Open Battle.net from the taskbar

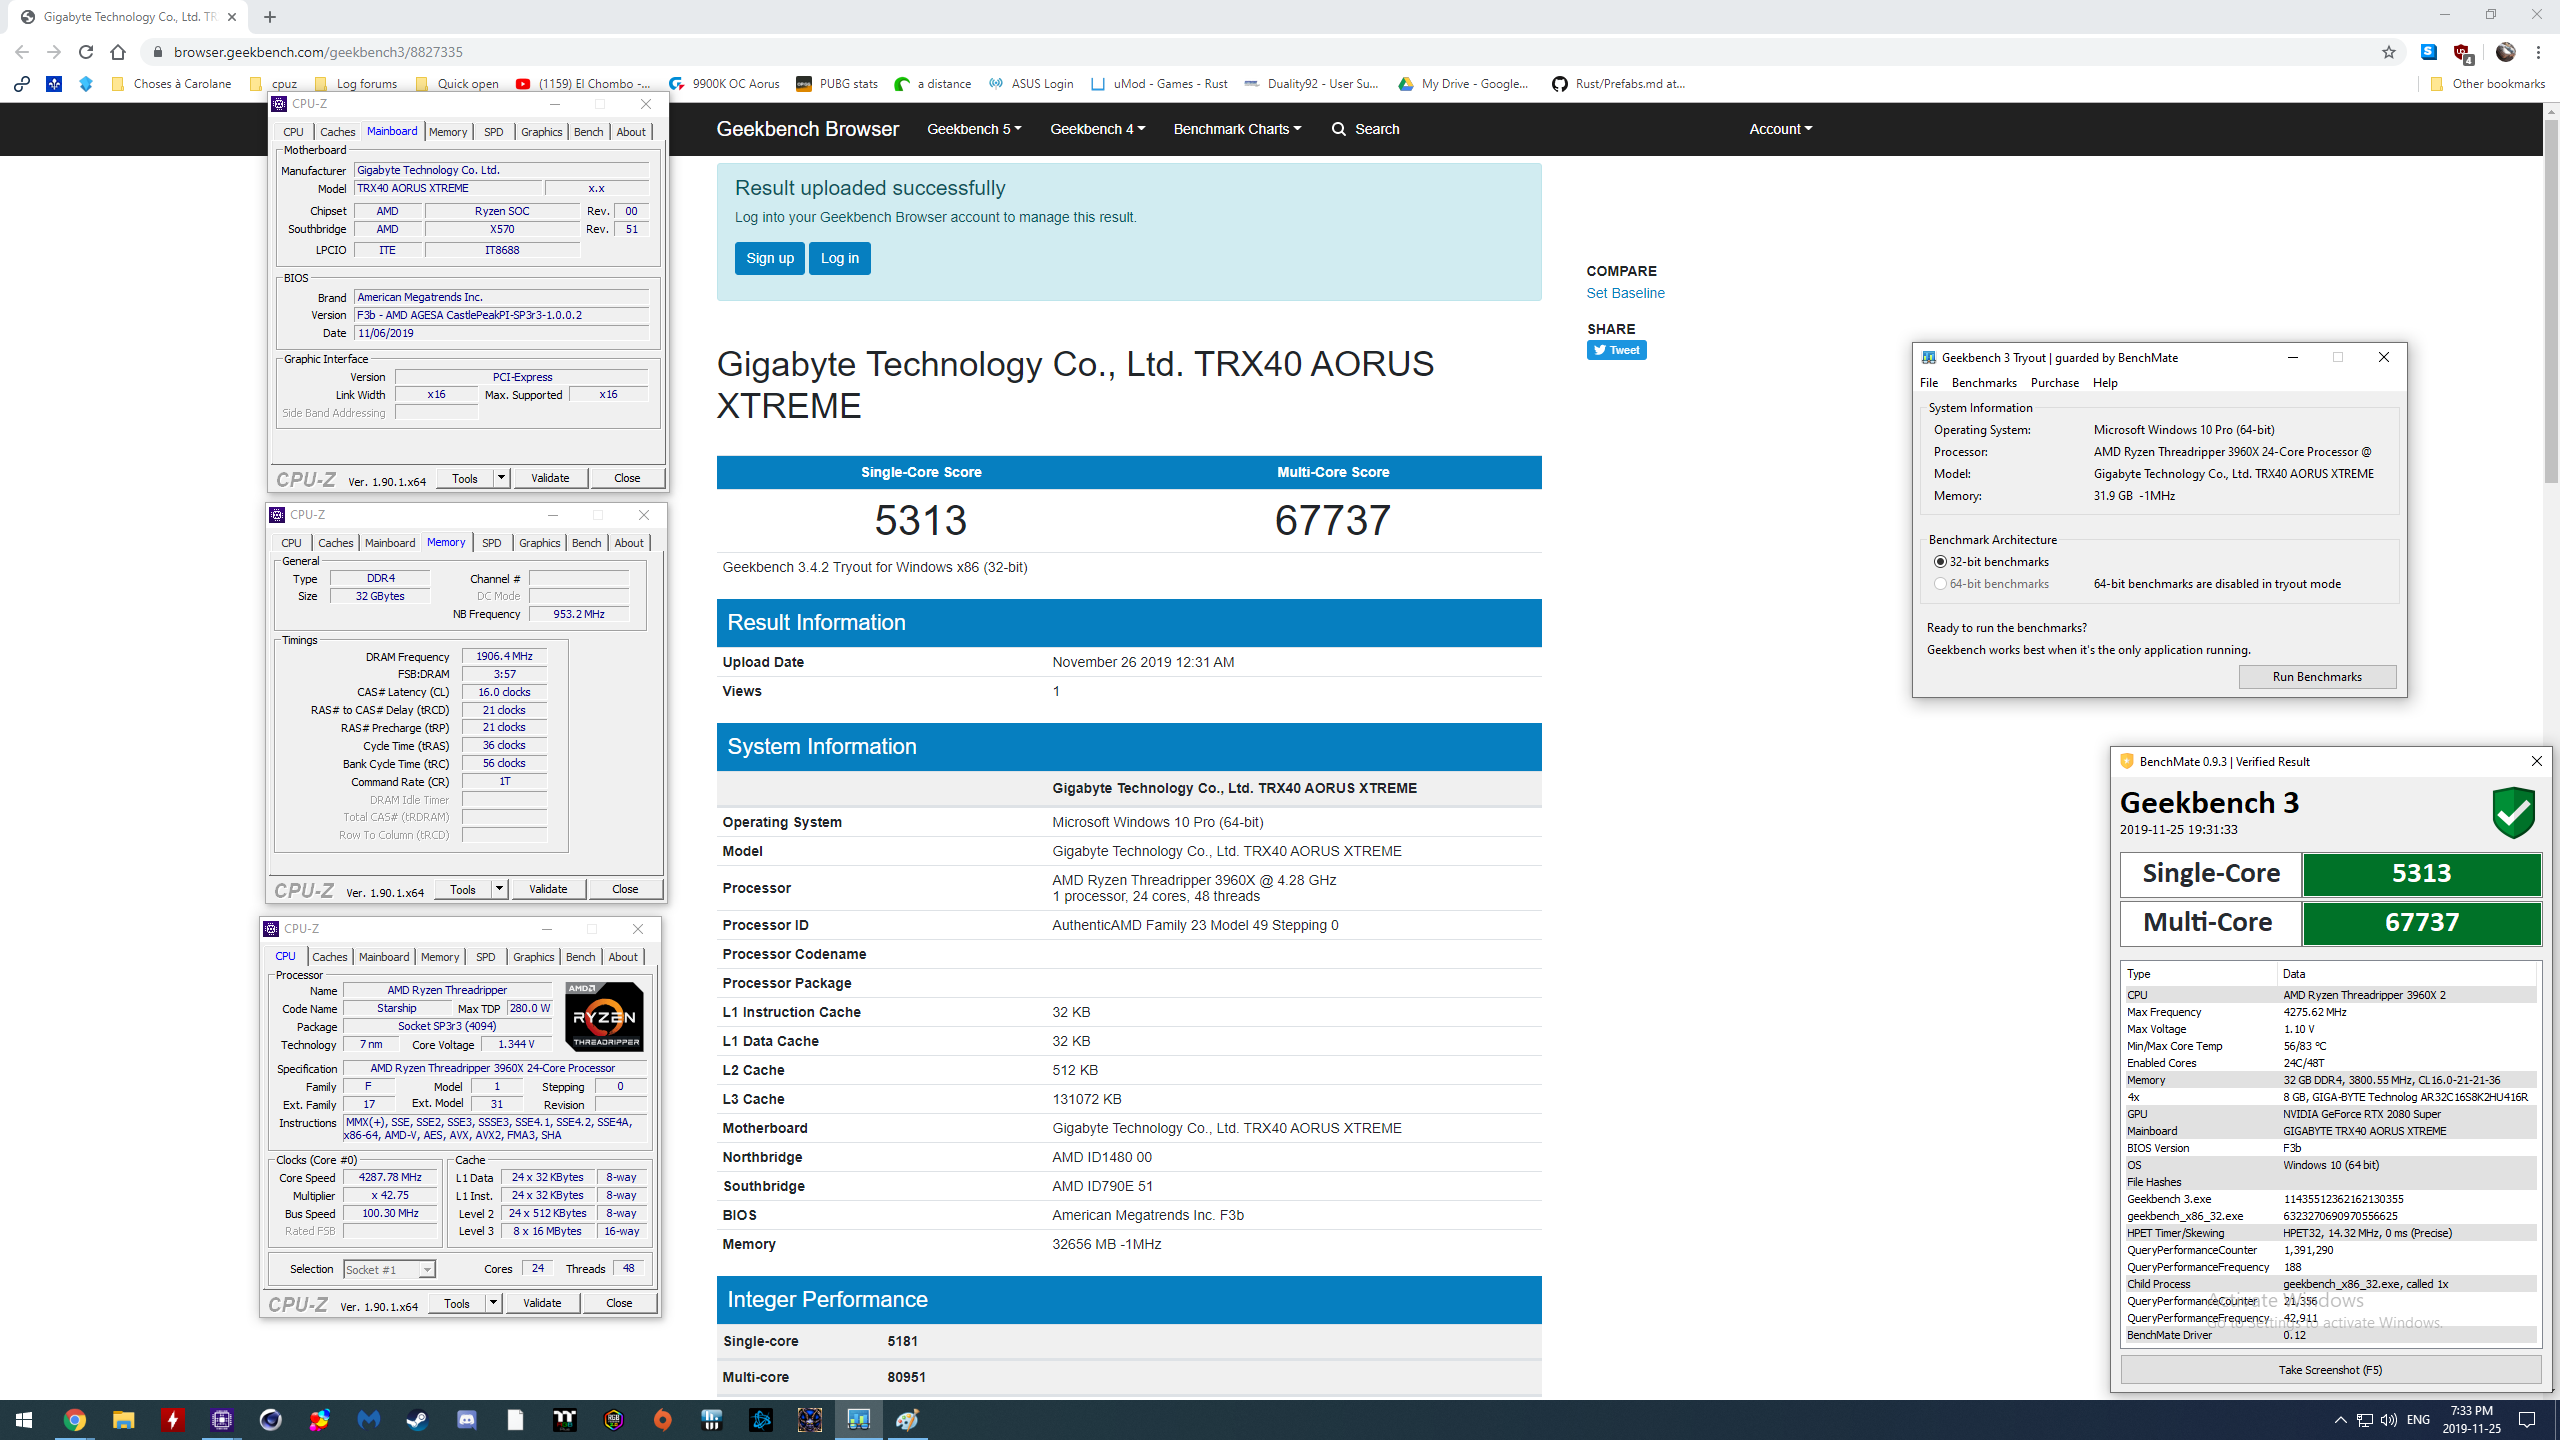pyautogui.click(x=760, y=1420)
